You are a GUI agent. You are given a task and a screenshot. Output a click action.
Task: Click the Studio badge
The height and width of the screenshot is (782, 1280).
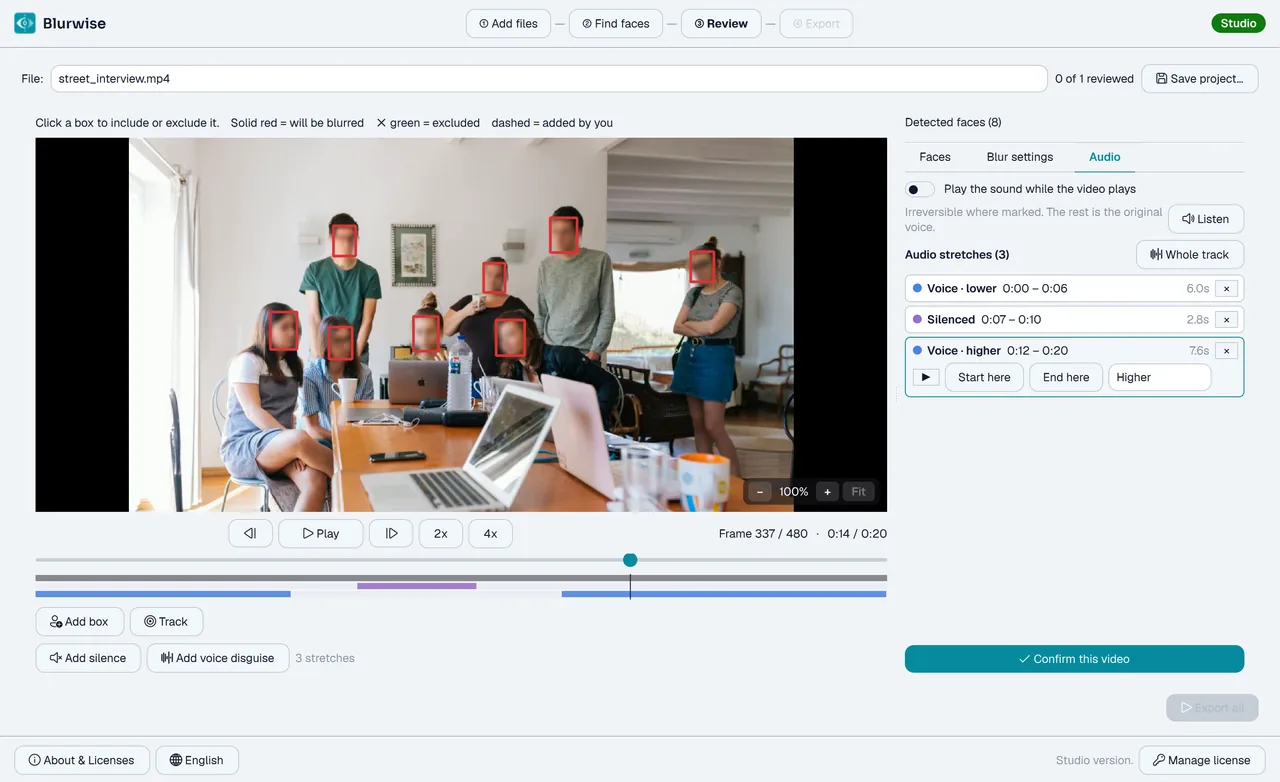coord(1238,23)
